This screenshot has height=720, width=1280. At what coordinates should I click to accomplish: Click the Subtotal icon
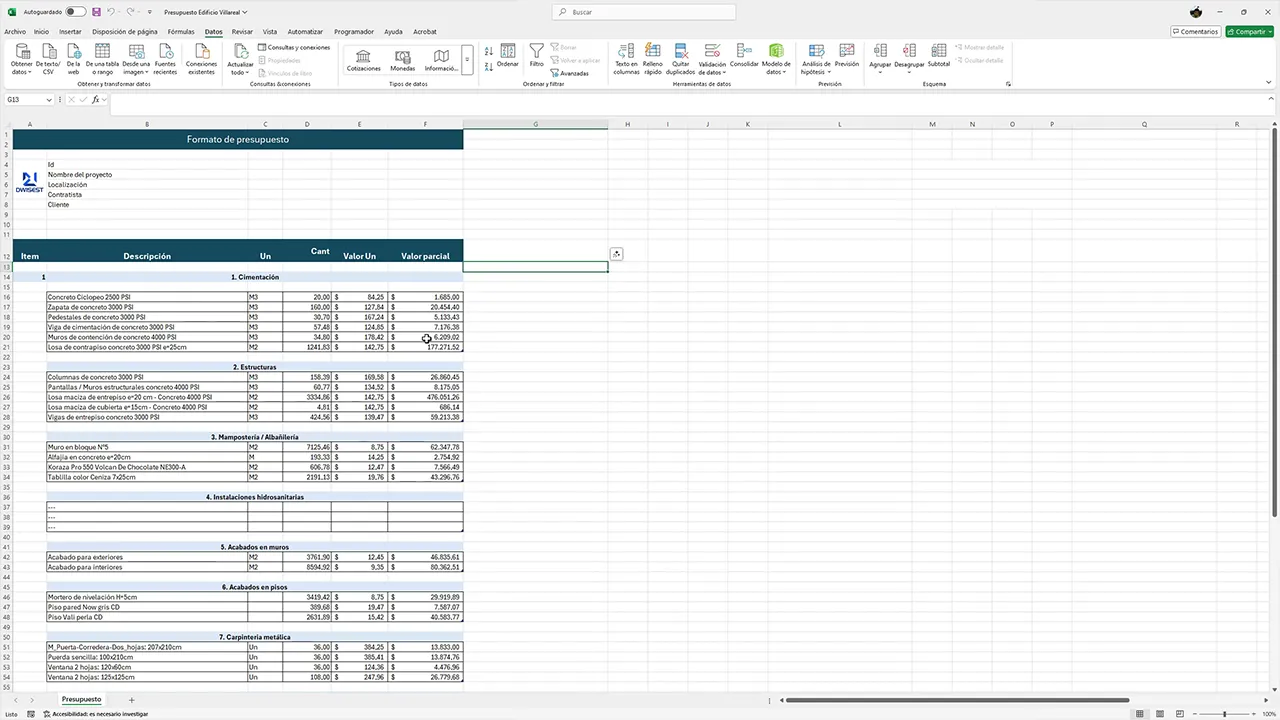[938, 55]
